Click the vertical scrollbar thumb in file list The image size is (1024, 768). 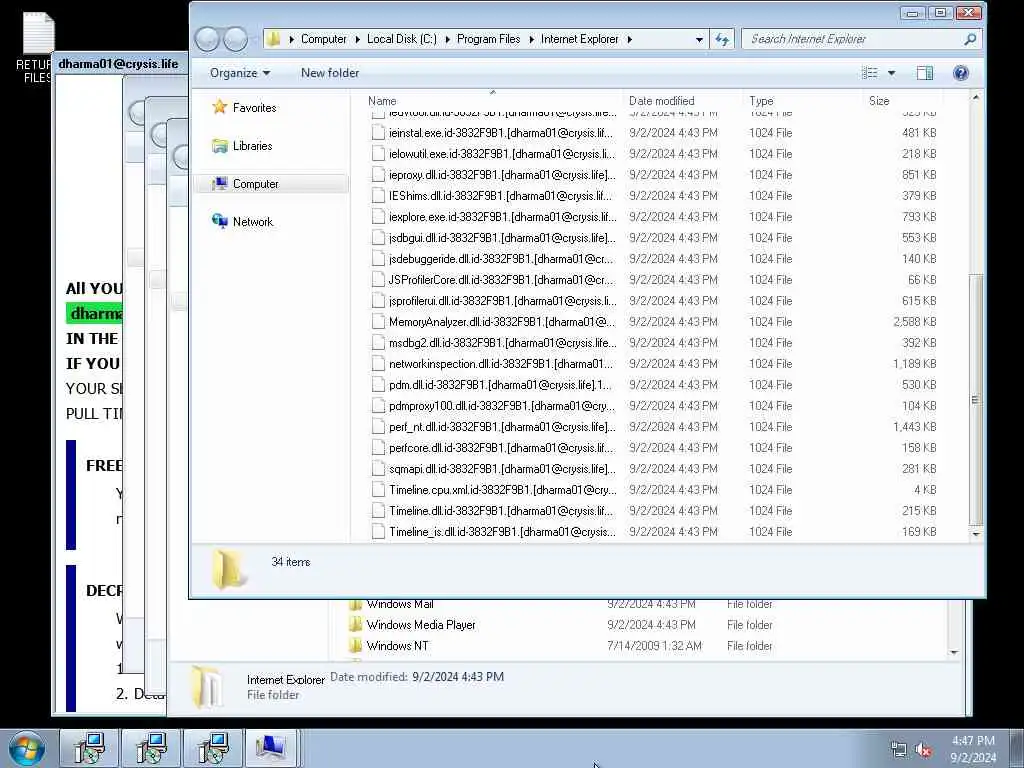976,400
